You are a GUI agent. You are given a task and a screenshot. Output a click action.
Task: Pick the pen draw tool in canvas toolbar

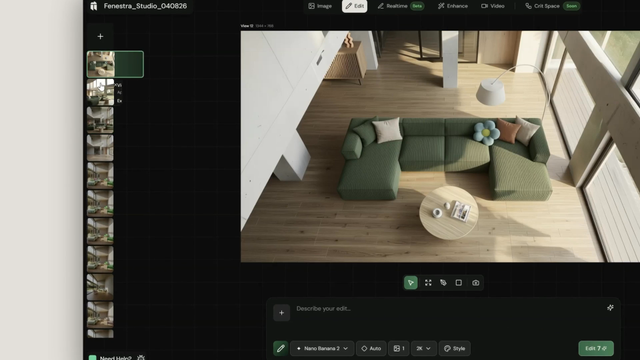pos(443,282)
